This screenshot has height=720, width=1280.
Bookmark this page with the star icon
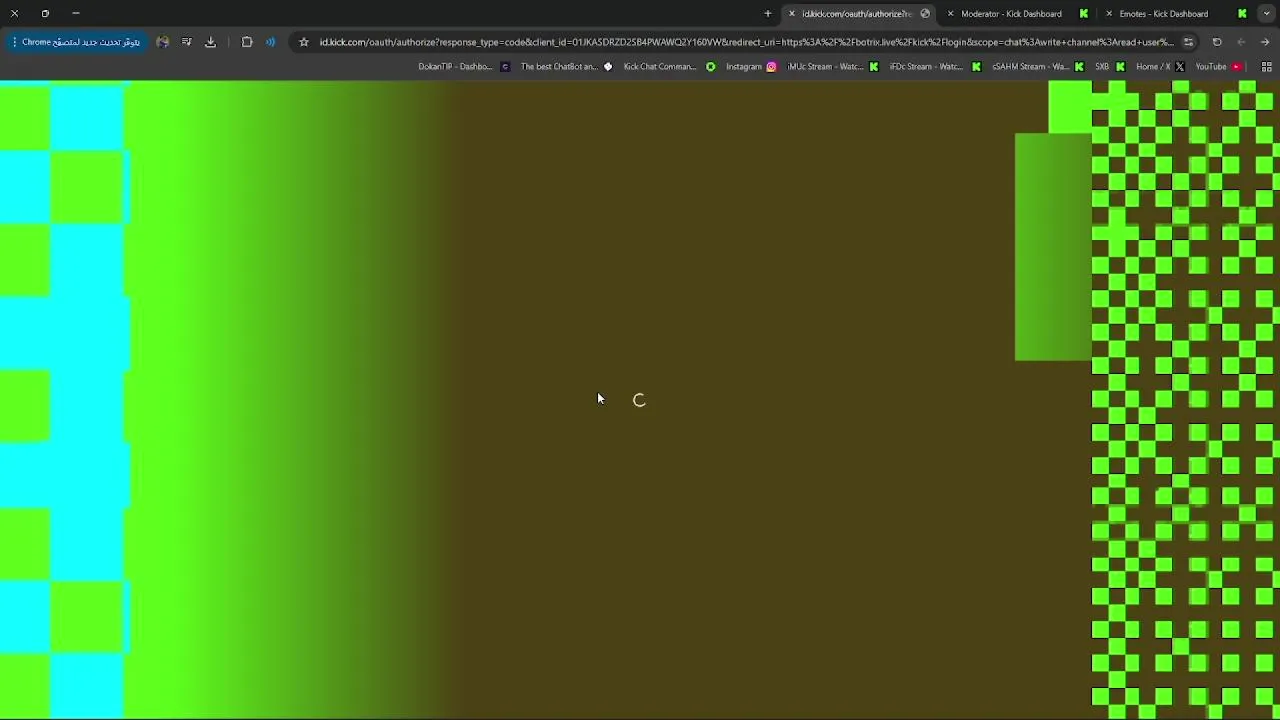click(304, 42)
